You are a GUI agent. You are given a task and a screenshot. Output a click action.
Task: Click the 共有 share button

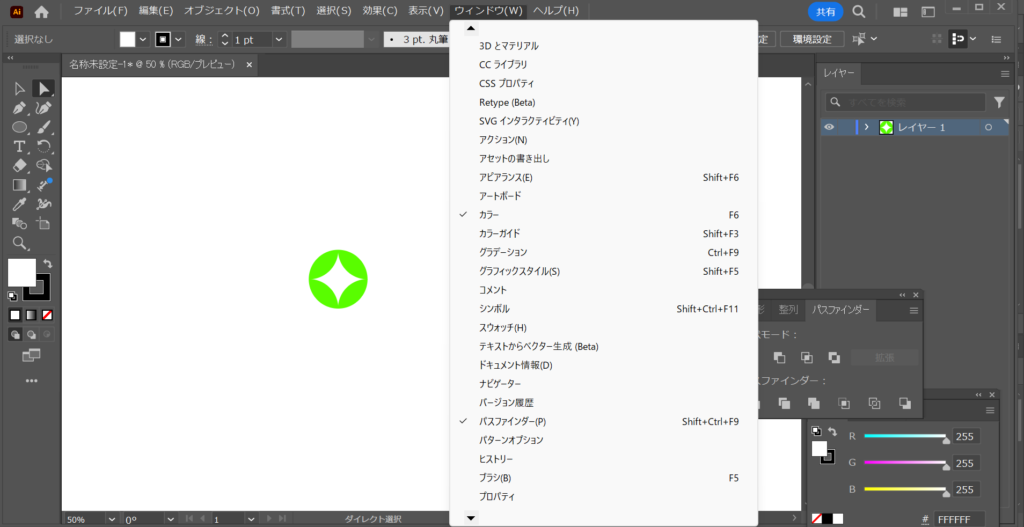pos(825,11)
